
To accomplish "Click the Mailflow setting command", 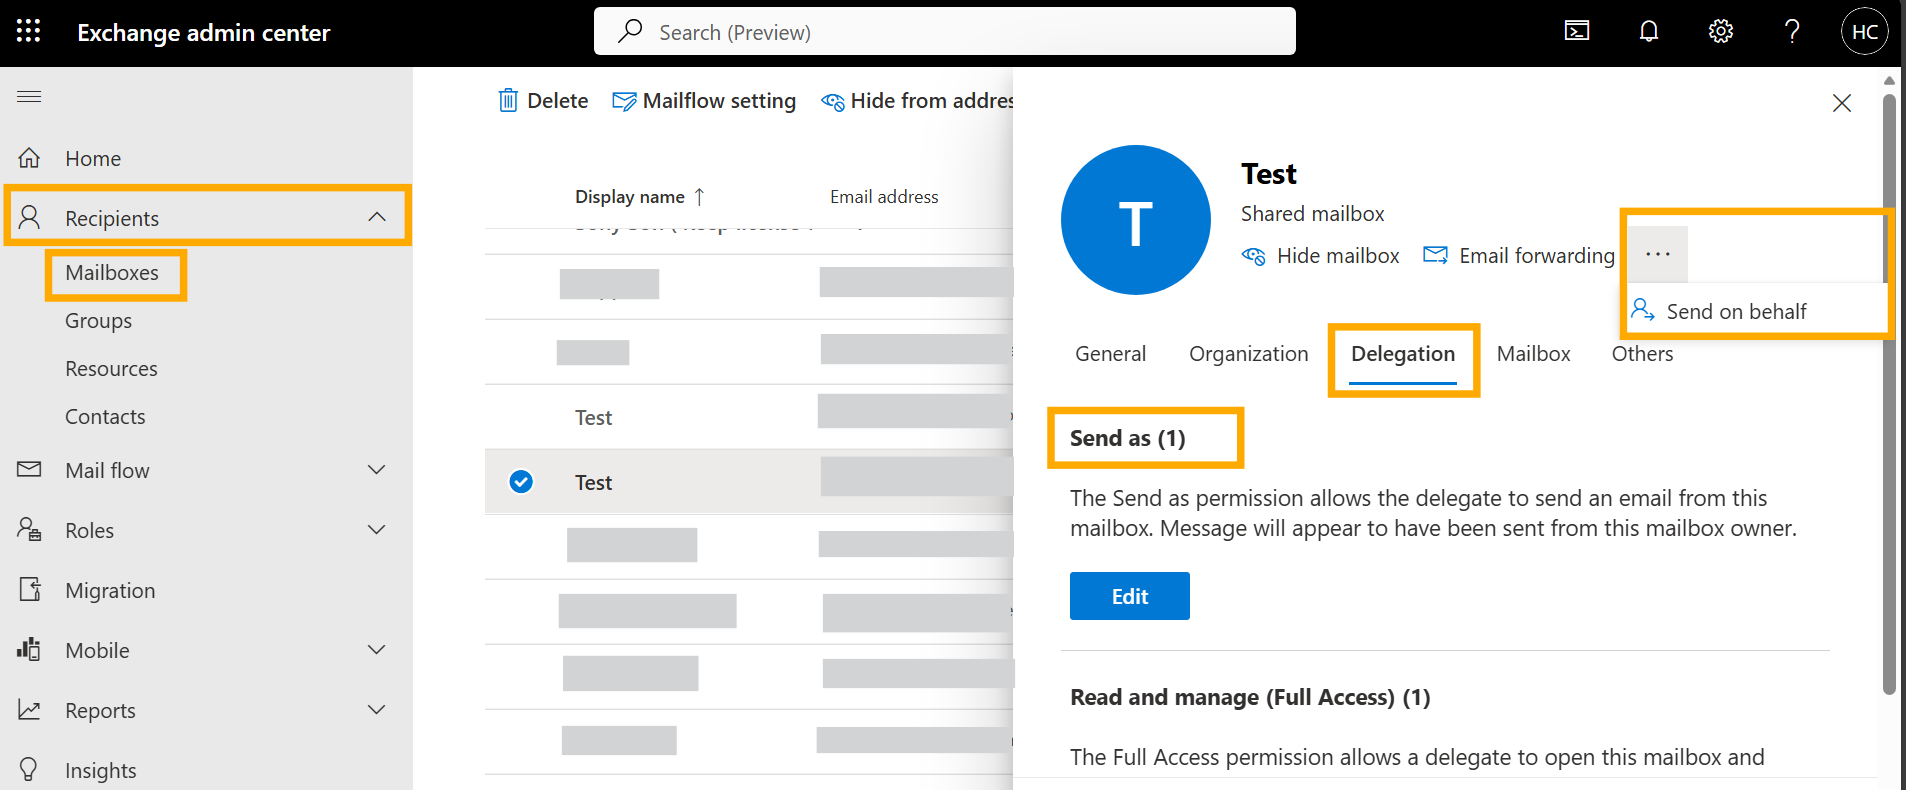I will (719, 100).
